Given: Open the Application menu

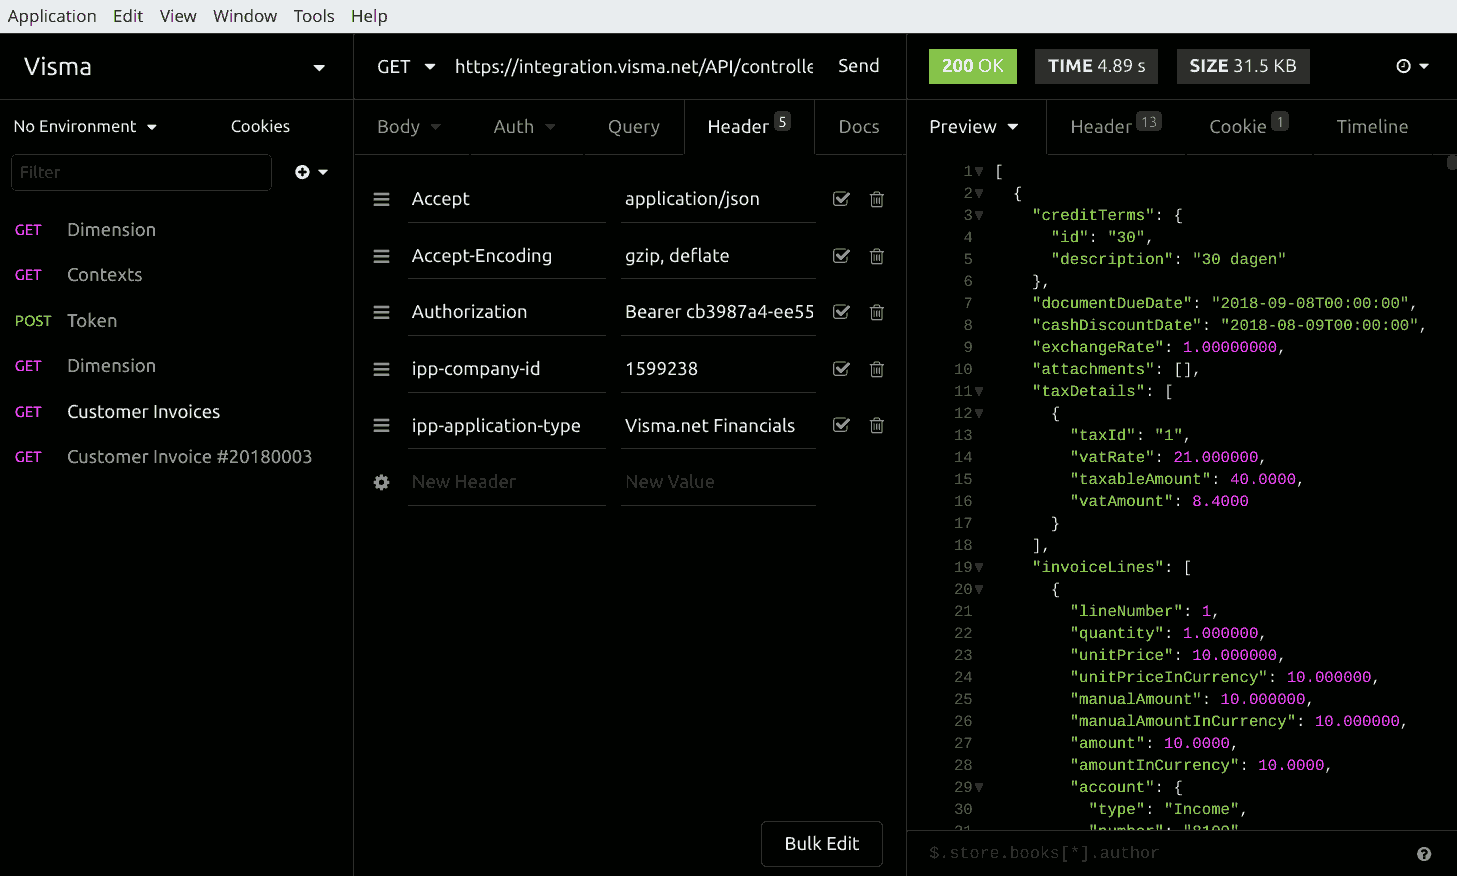Looking at the screenshot, I should click(52, 16).
